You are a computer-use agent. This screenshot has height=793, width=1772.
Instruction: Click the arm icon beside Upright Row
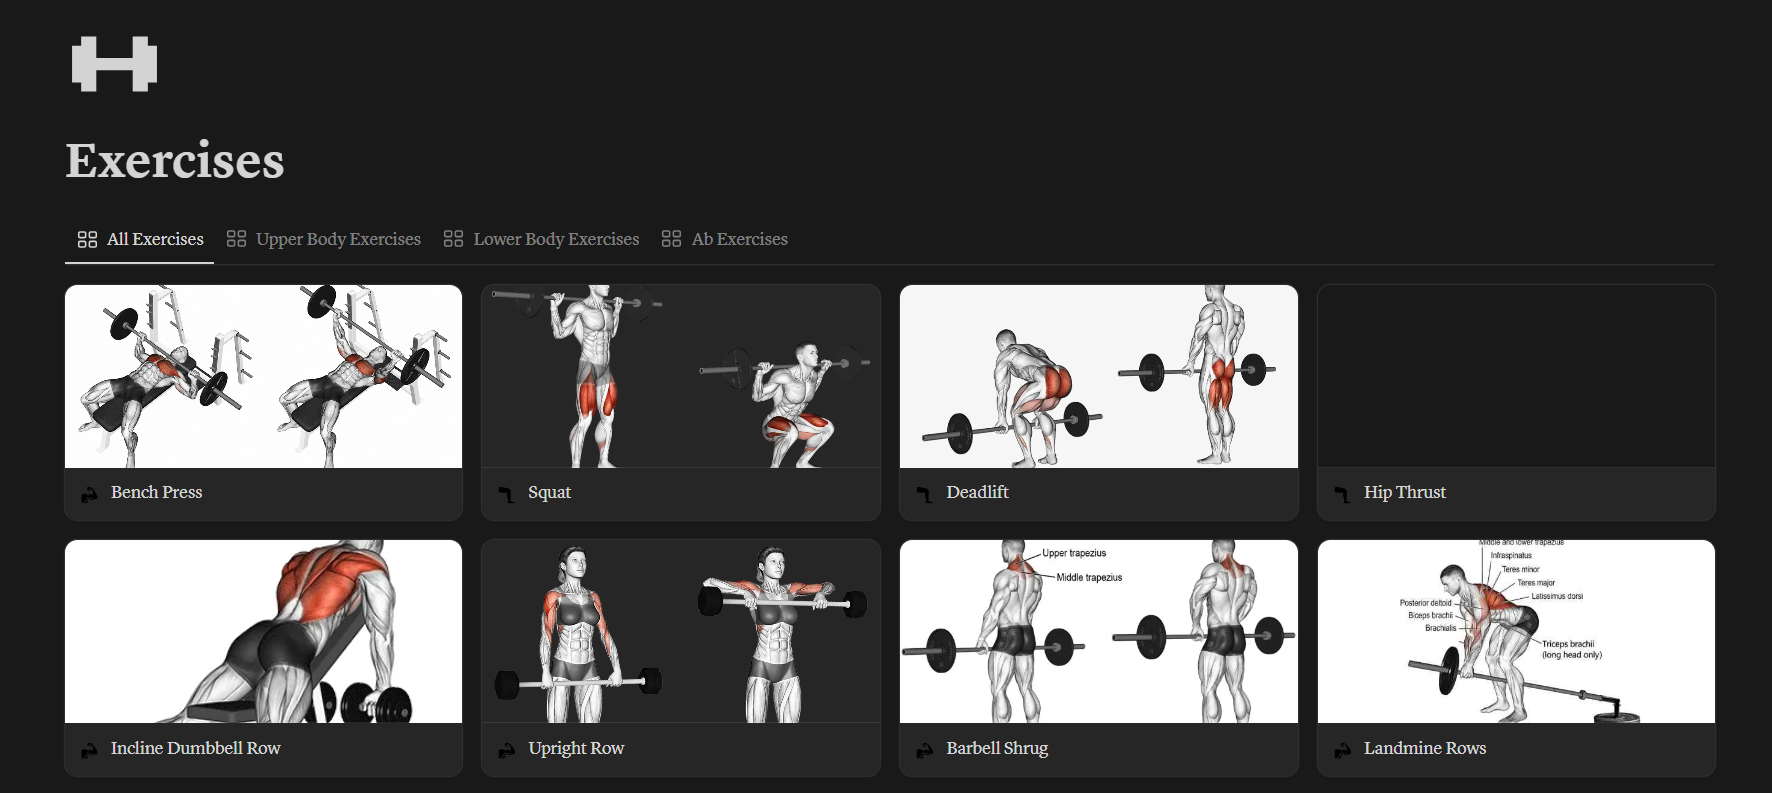(506, 749)
